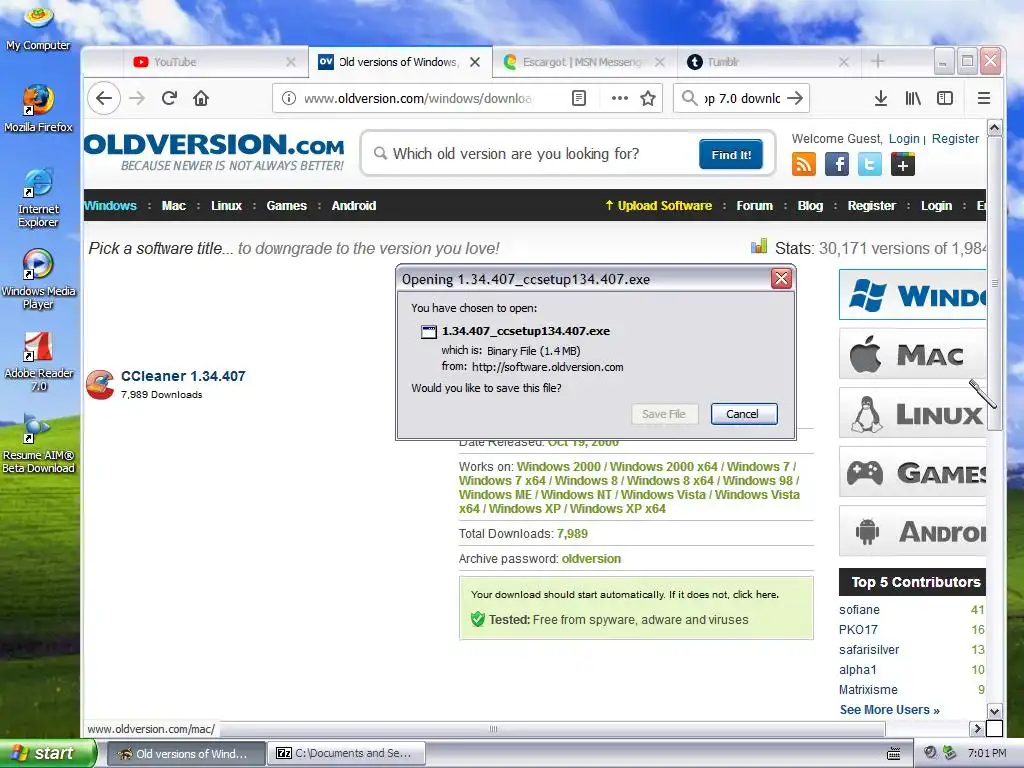This screenshot has width=1024, height=768.
Task: Click the Login link near Welcome Guest
Action: [x=904, y=138]
